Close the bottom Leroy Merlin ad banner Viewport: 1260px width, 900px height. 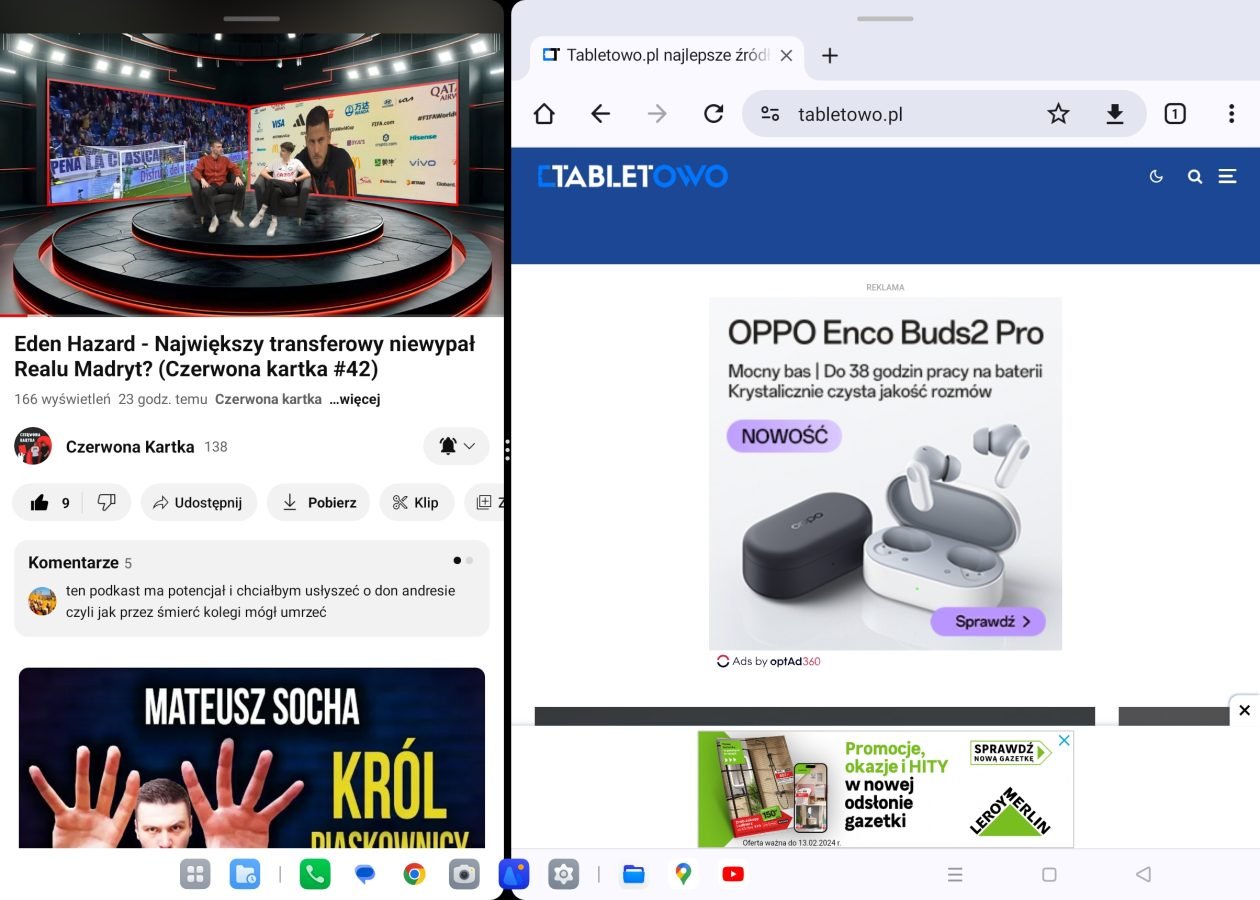coord(1244,710)
